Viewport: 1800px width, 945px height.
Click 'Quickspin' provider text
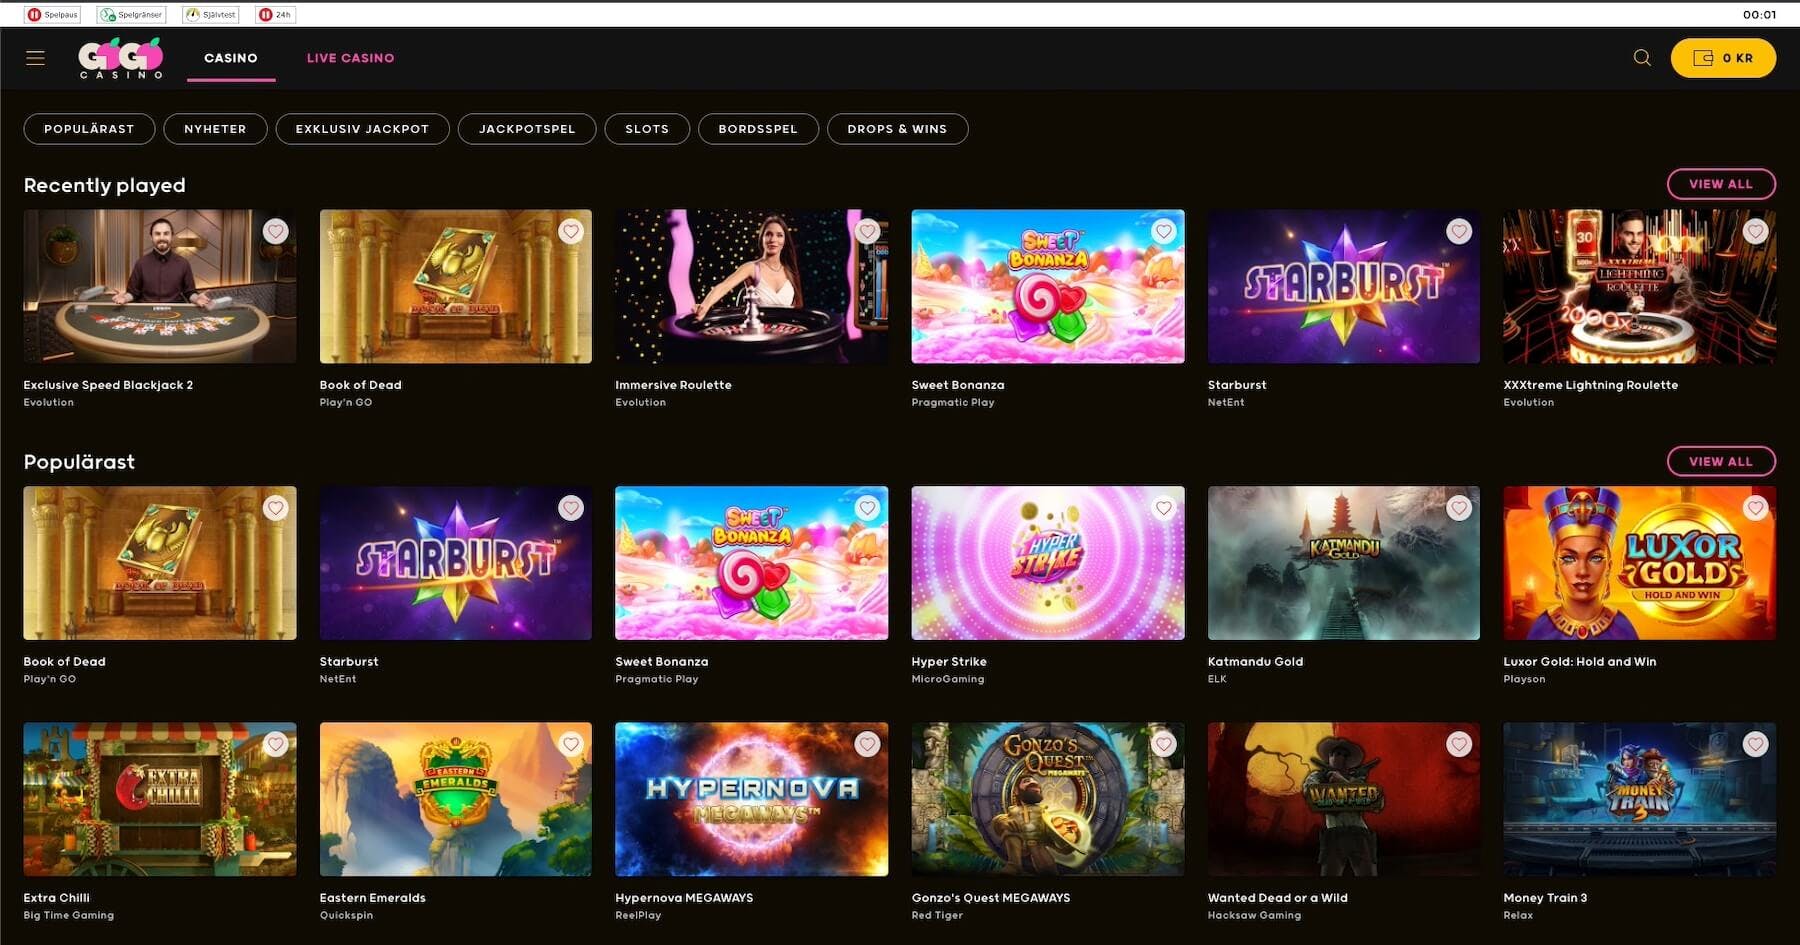(346, 915)
